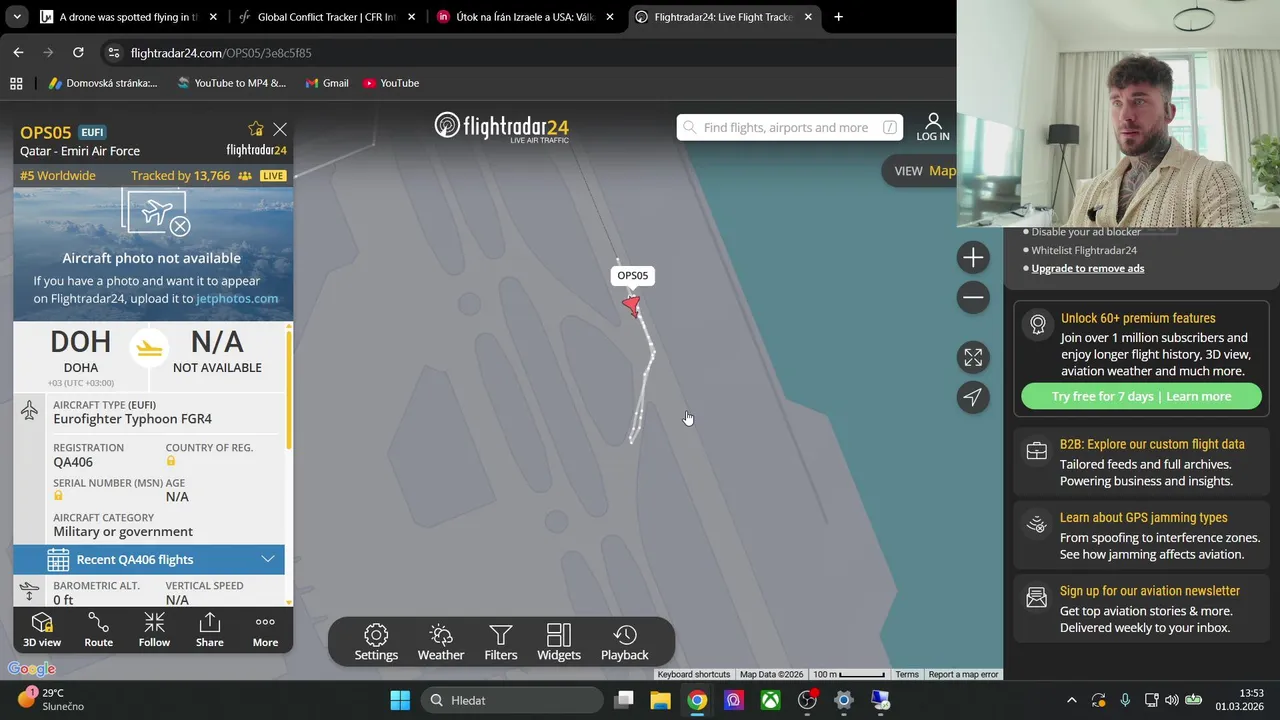Click Report a map error

tap(963, 674)
